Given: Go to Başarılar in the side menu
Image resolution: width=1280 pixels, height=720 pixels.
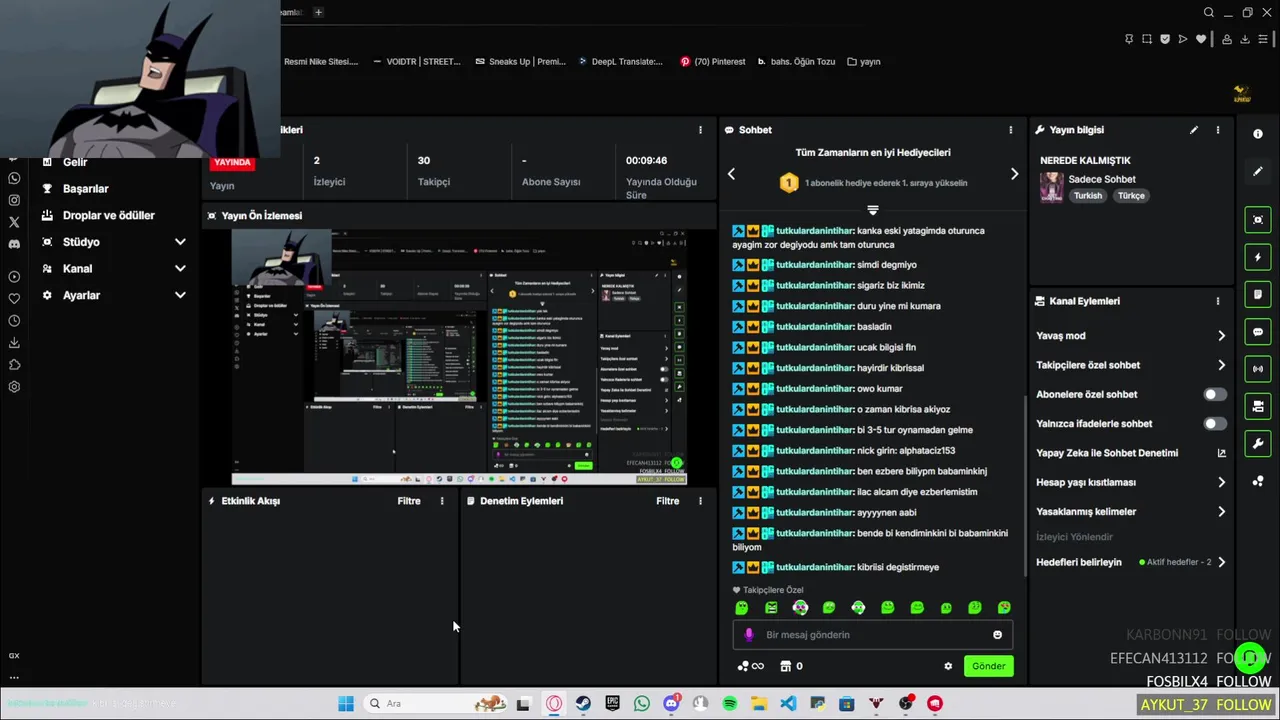Looking at the screenshot, I should [85, 188].
